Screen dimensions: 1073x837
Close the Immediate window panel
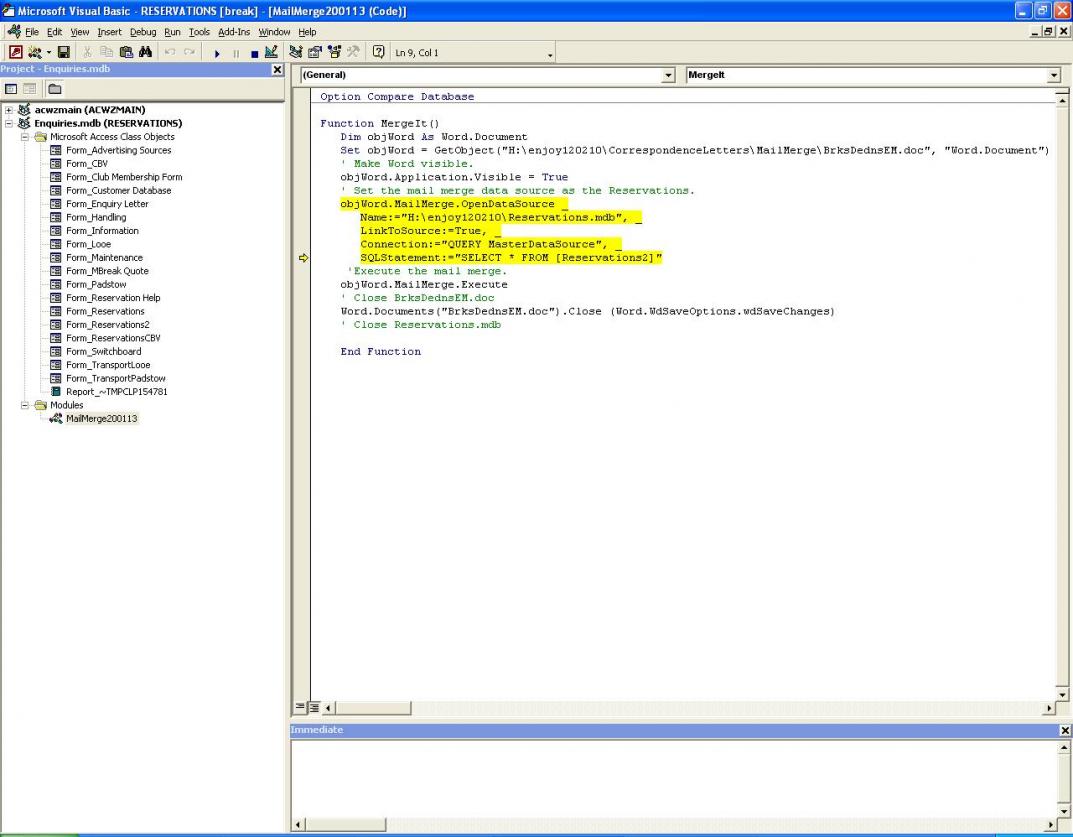point(1064,730)
